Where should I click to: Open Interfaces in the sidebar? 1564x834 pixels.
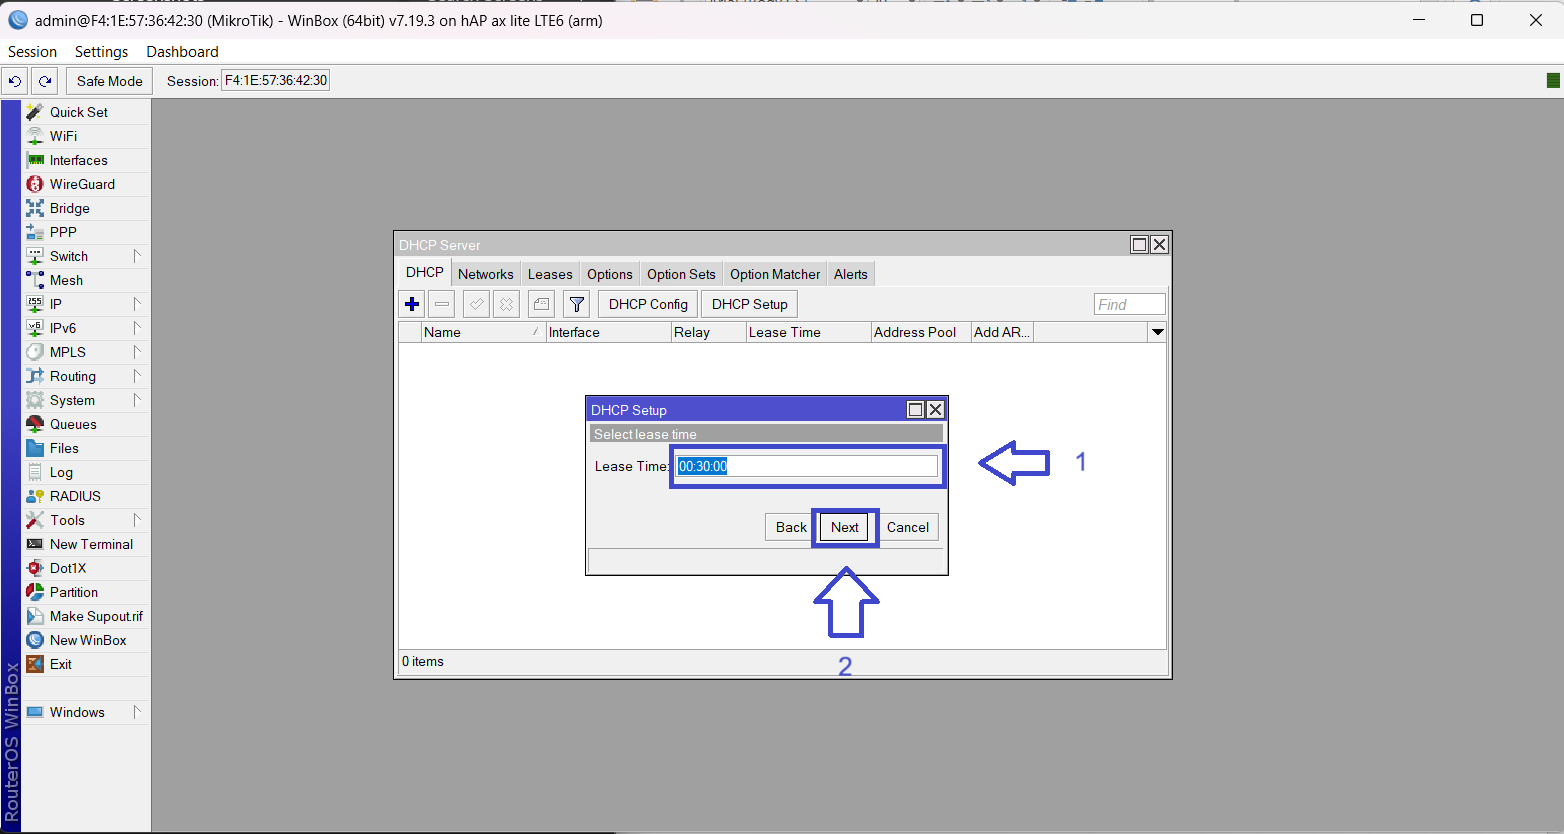click(79, 160)
